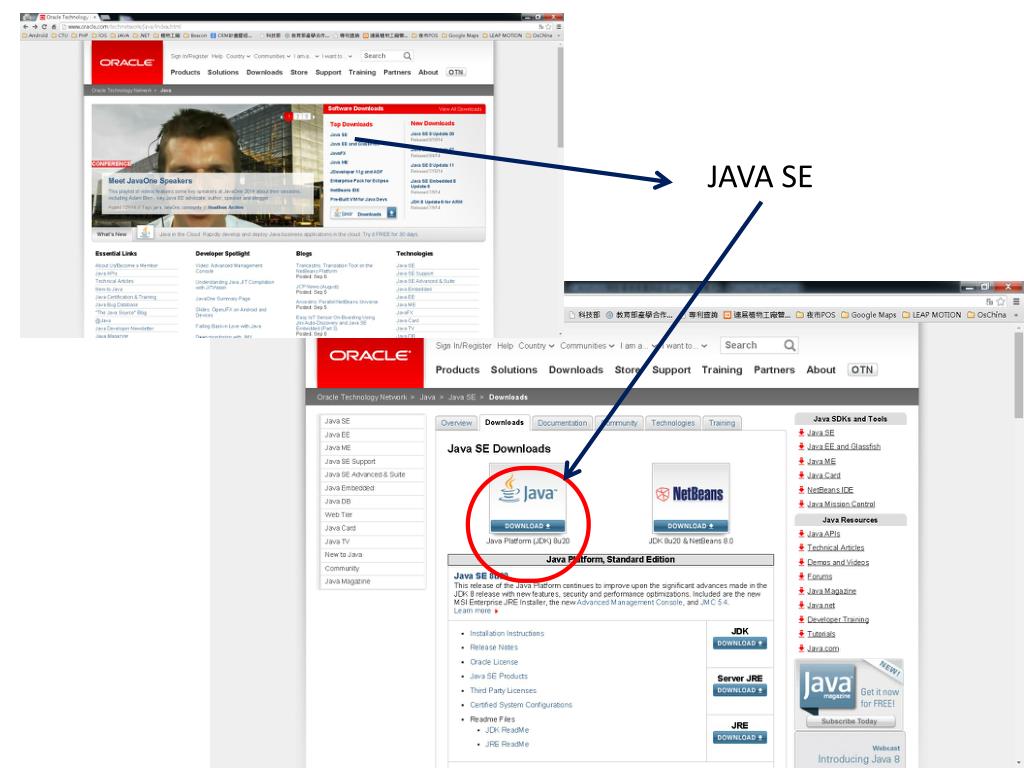Open the OsChina bookmark folder in the Downloads window
Image resolution: width=1024 pixels, height=768 pixels.
tap(986, 315)
